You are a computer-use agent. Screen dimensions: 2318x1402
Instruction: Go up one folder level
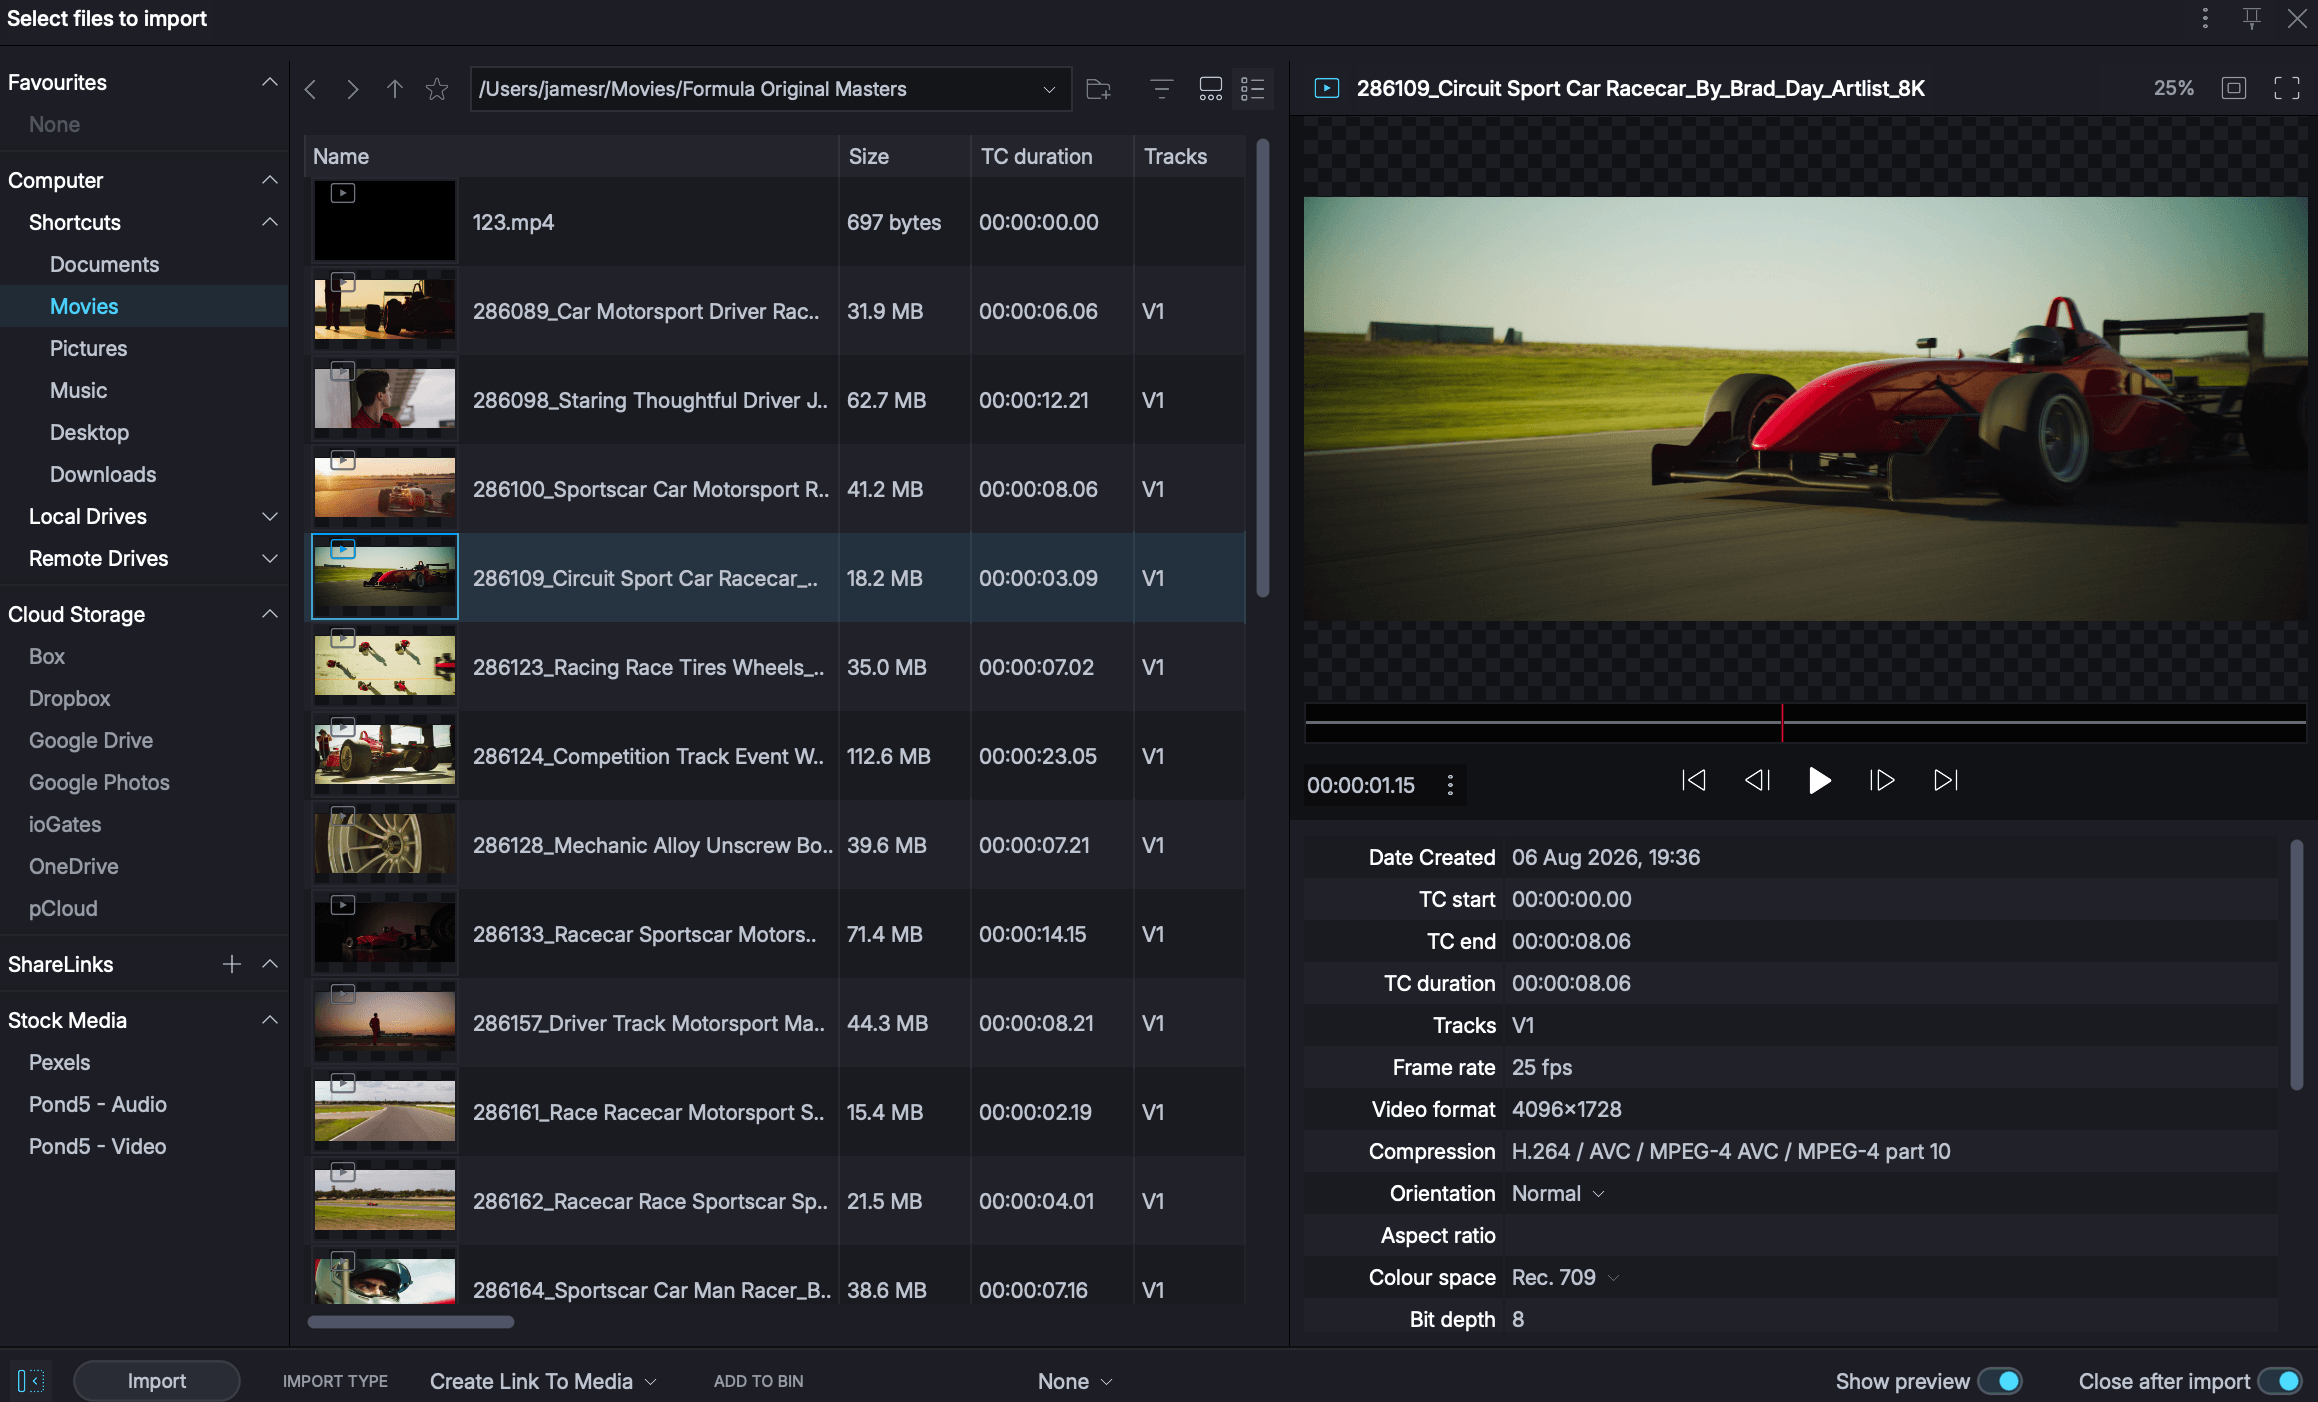click(395, 89)
